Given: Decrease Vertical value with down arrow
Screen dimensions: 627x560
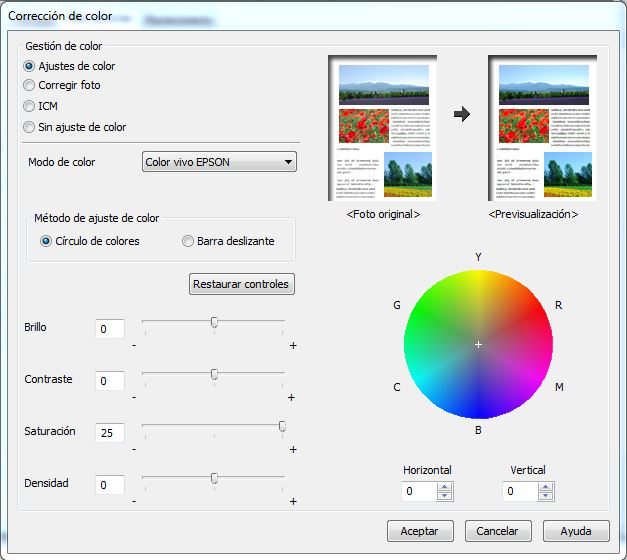Looking at the screenshot, I should 545,496.
